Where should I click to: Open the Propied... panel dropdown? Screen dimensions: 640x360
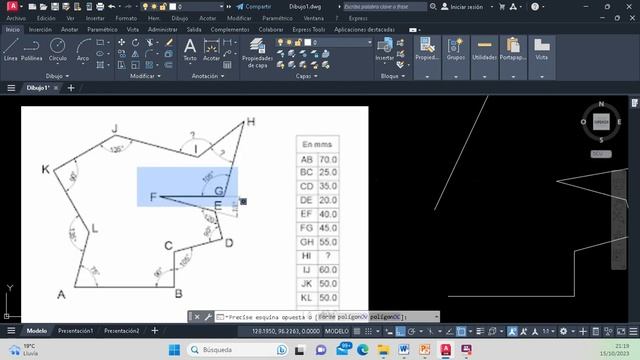[x=427, y=76]
